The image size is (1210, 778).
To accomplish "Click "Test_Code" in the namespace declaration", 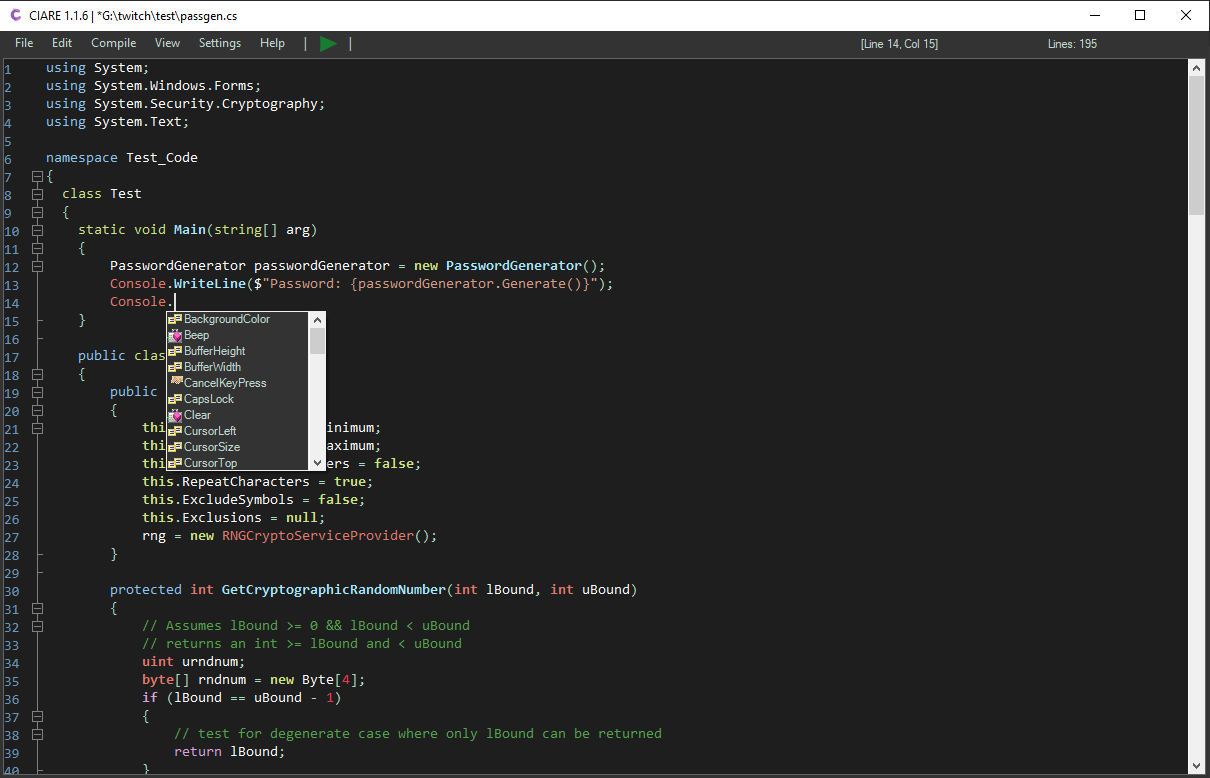I will (162, 158).
